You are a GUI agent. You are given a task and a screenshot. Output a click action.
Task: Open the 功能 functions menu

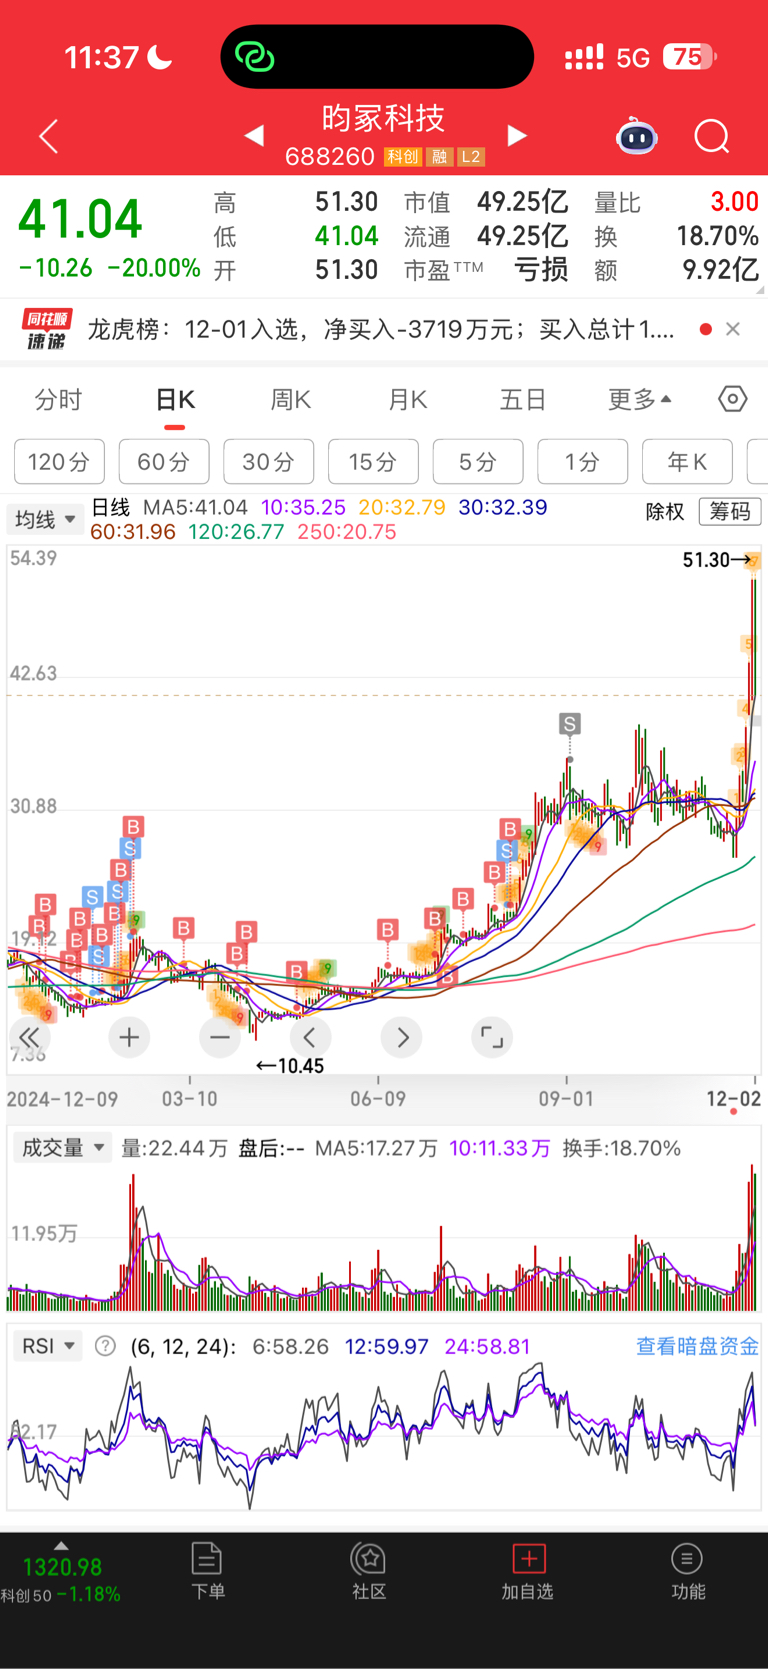(687, 1571)
